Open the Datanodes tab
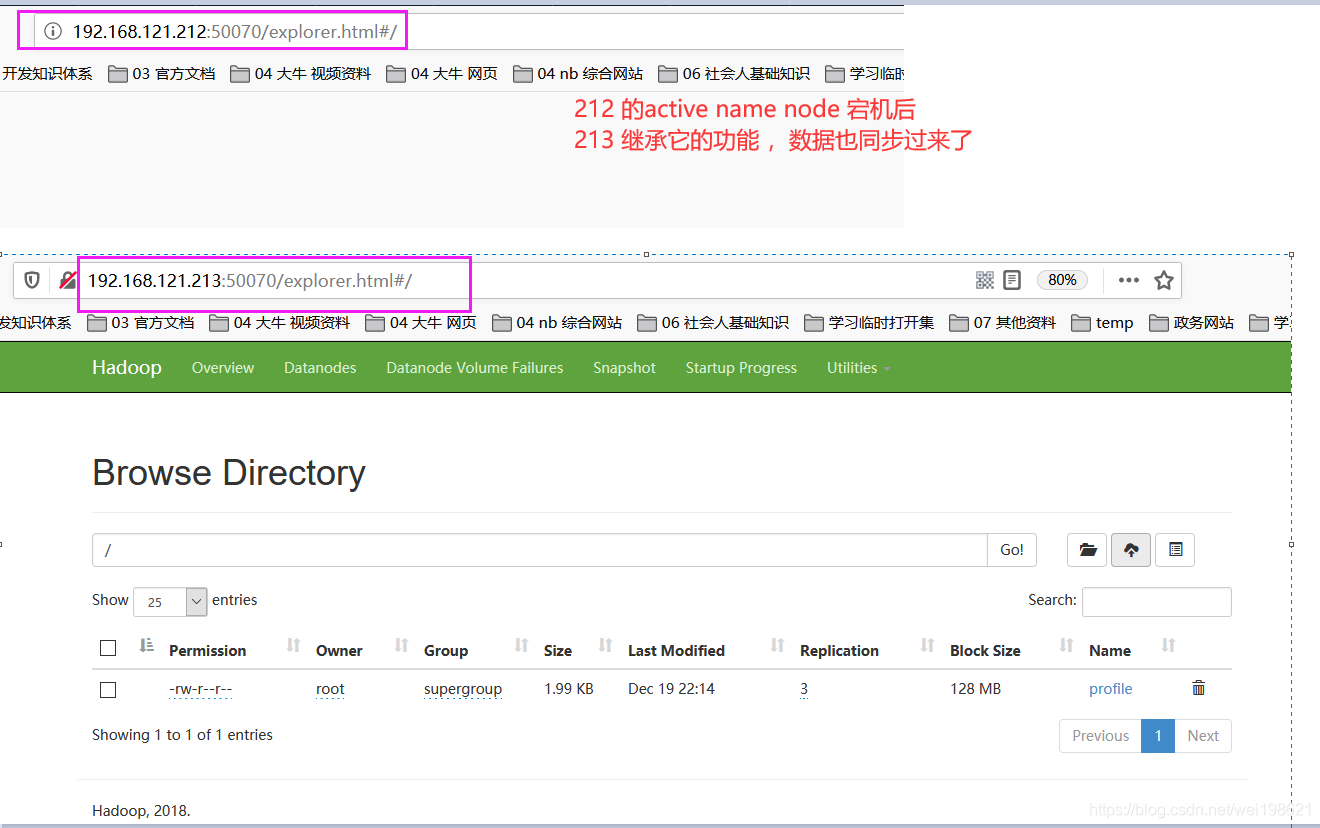This screenshot has height=828, width=1320. (320, 368)
